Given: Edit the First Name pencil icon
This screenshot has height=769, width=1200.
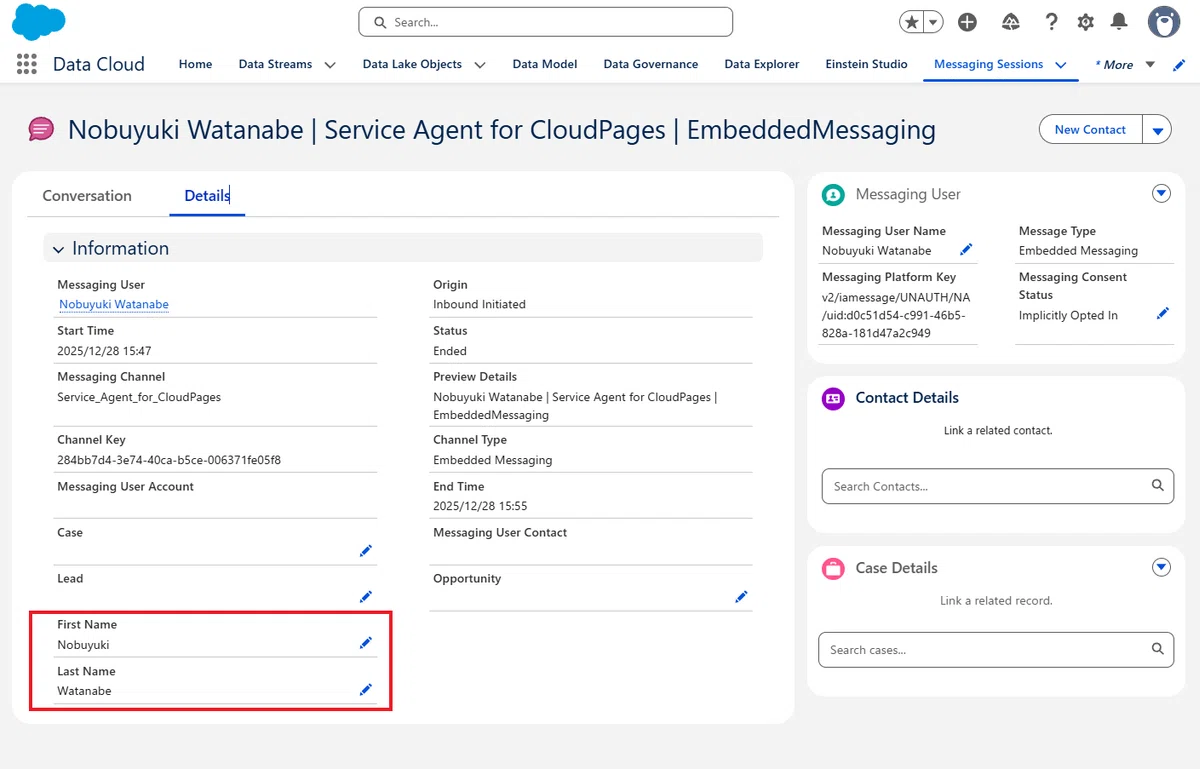Looking at the screenshot, I should click(366, 643).
